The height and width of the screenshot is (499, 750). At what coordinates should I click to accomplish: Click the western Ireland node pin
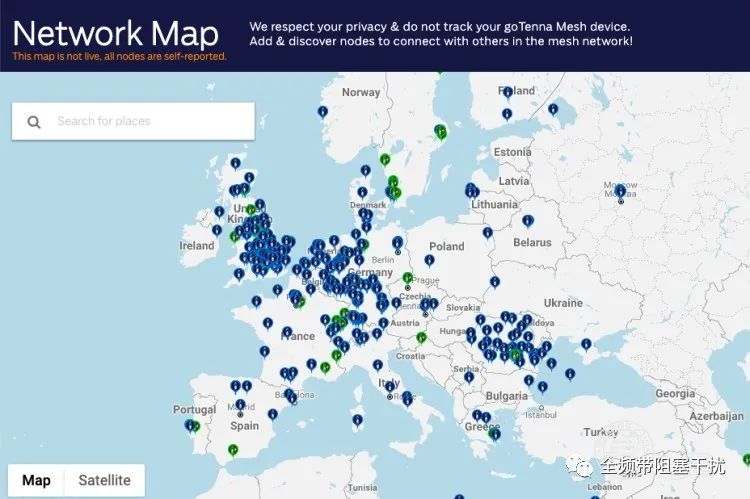(217, 231)
